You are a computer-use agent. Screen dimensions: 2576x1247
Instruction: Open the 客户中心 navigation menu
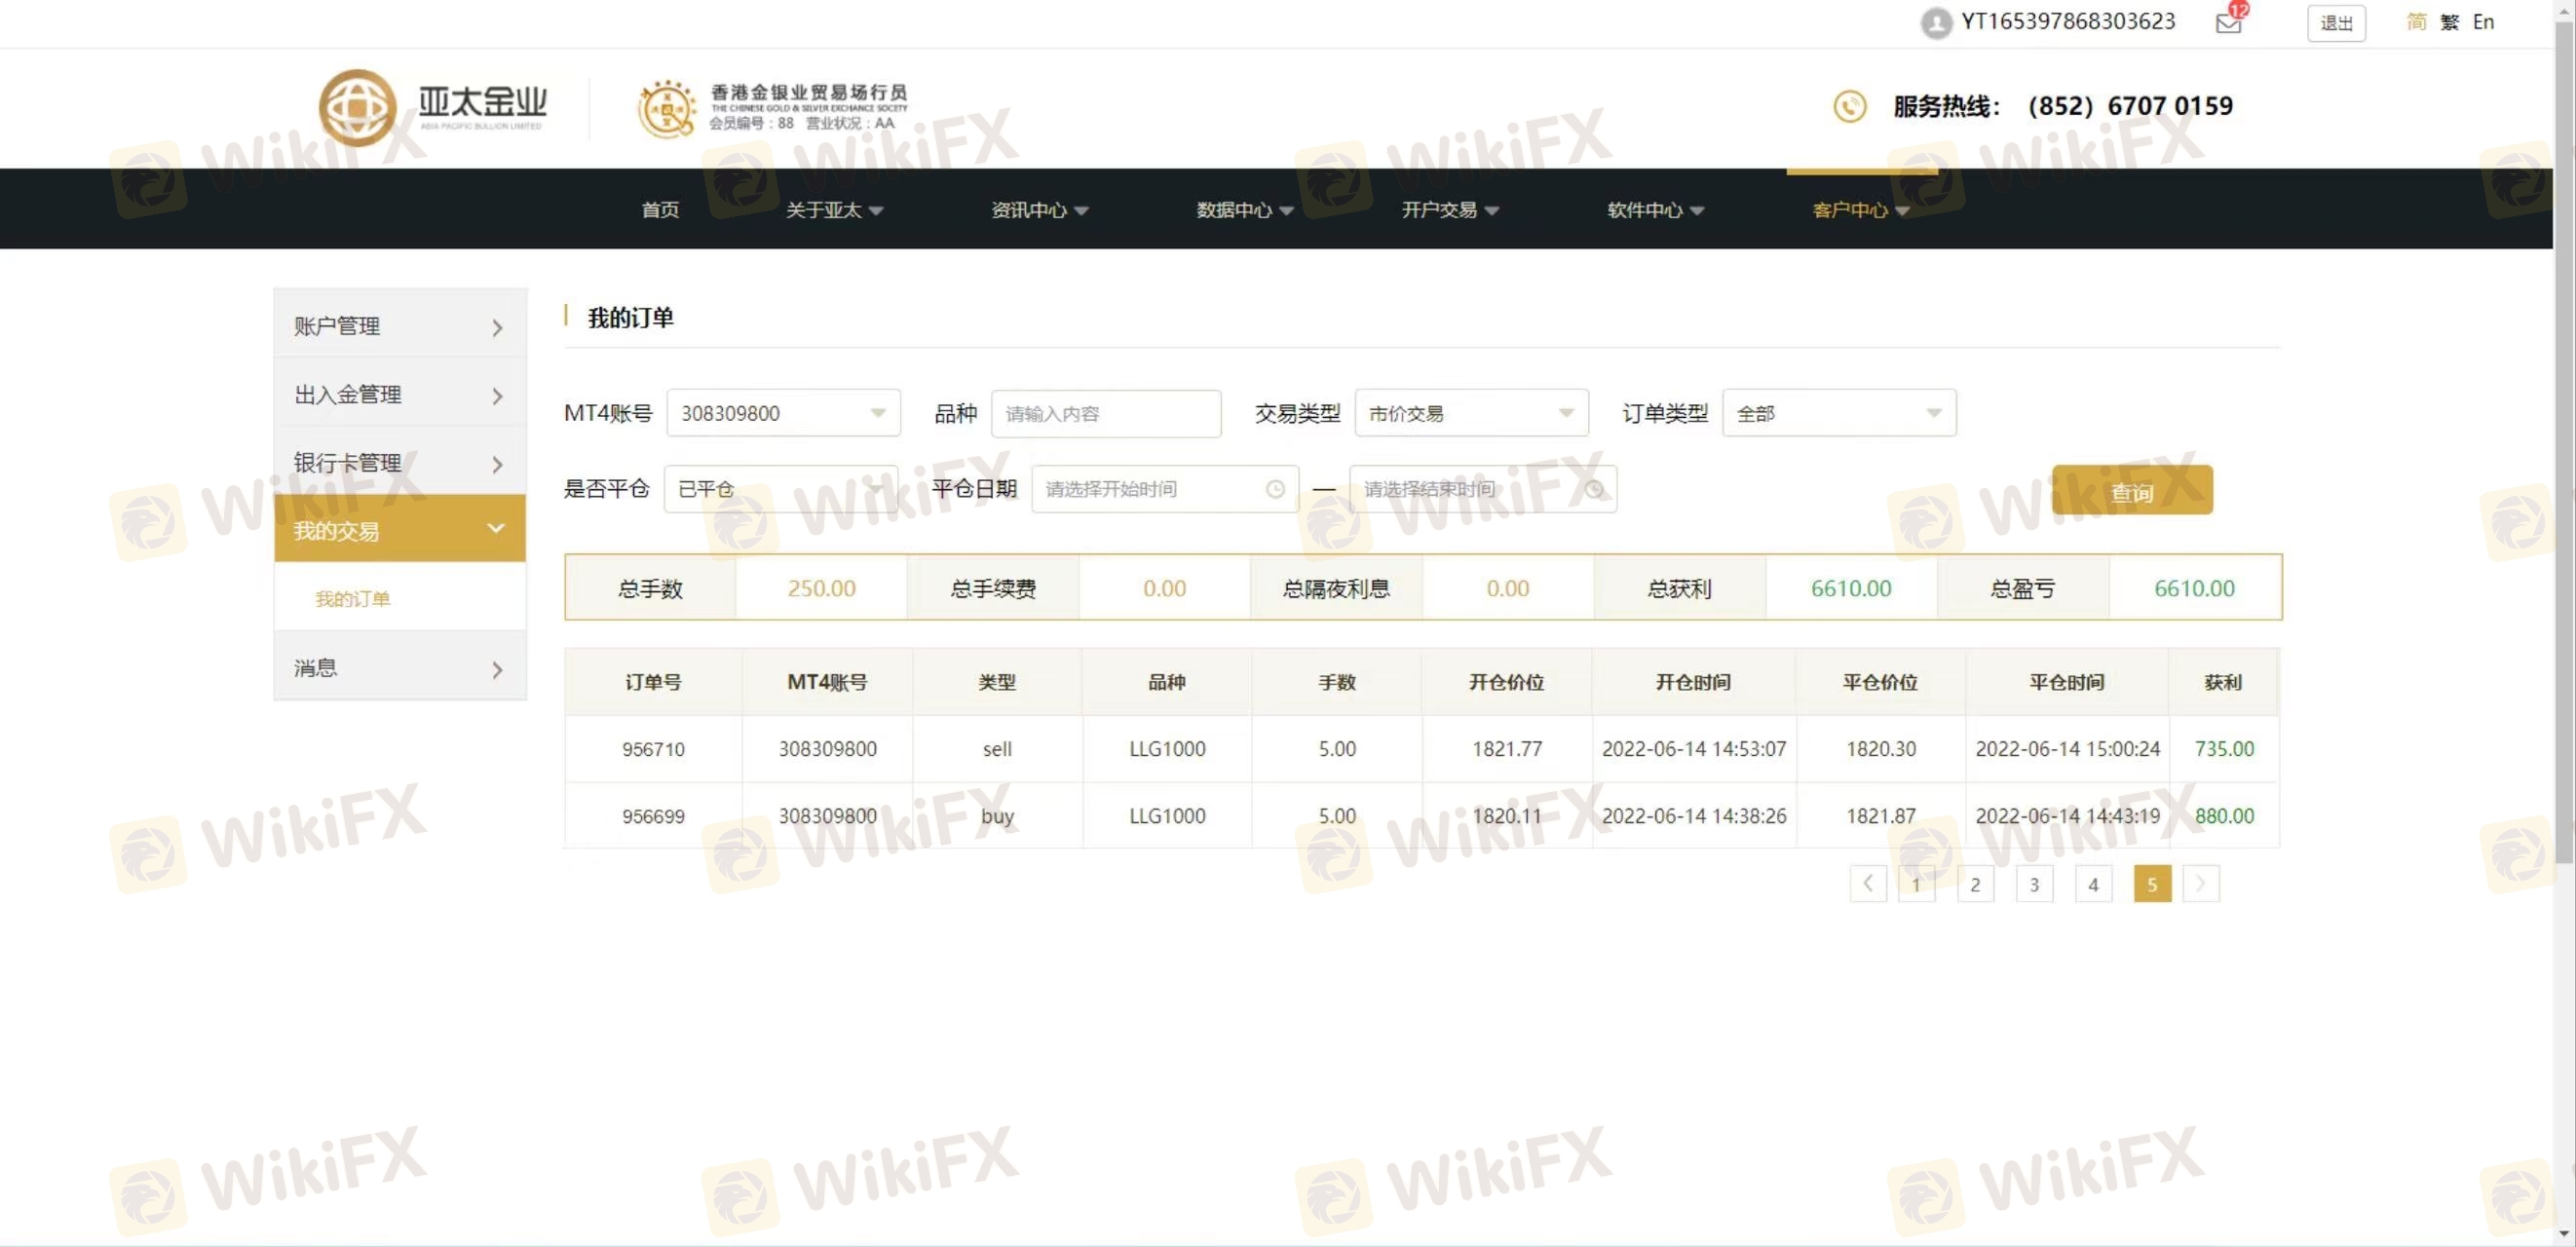1860,210
